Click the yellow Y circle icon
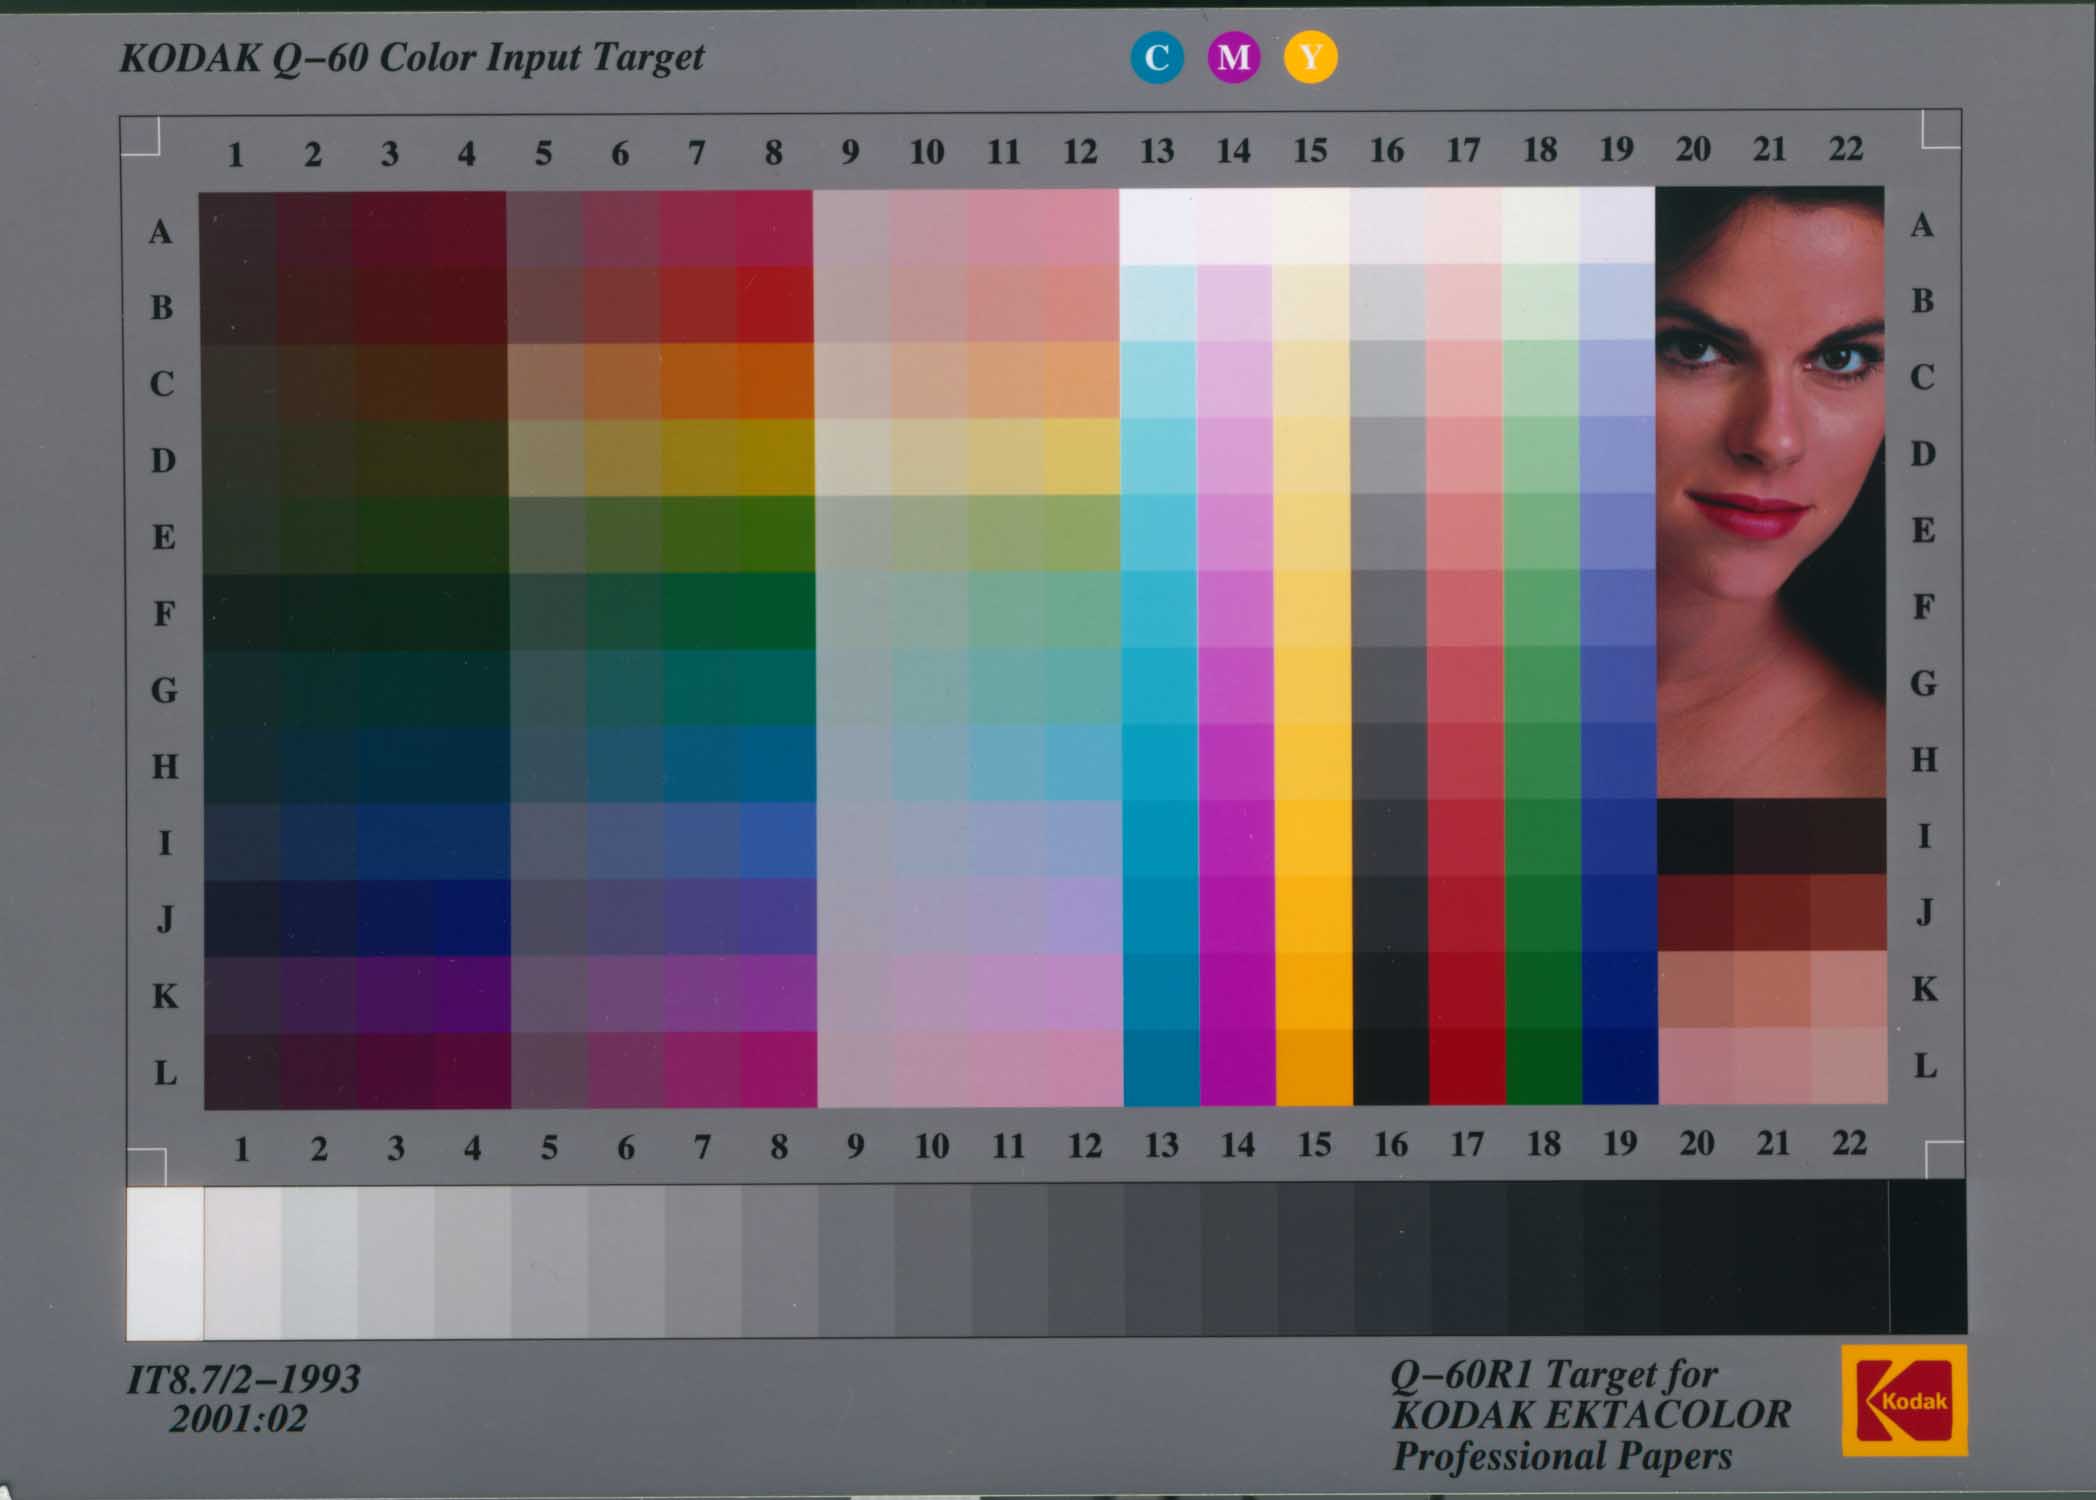The image size is (2096, 1500). (x=1310, y=57)
